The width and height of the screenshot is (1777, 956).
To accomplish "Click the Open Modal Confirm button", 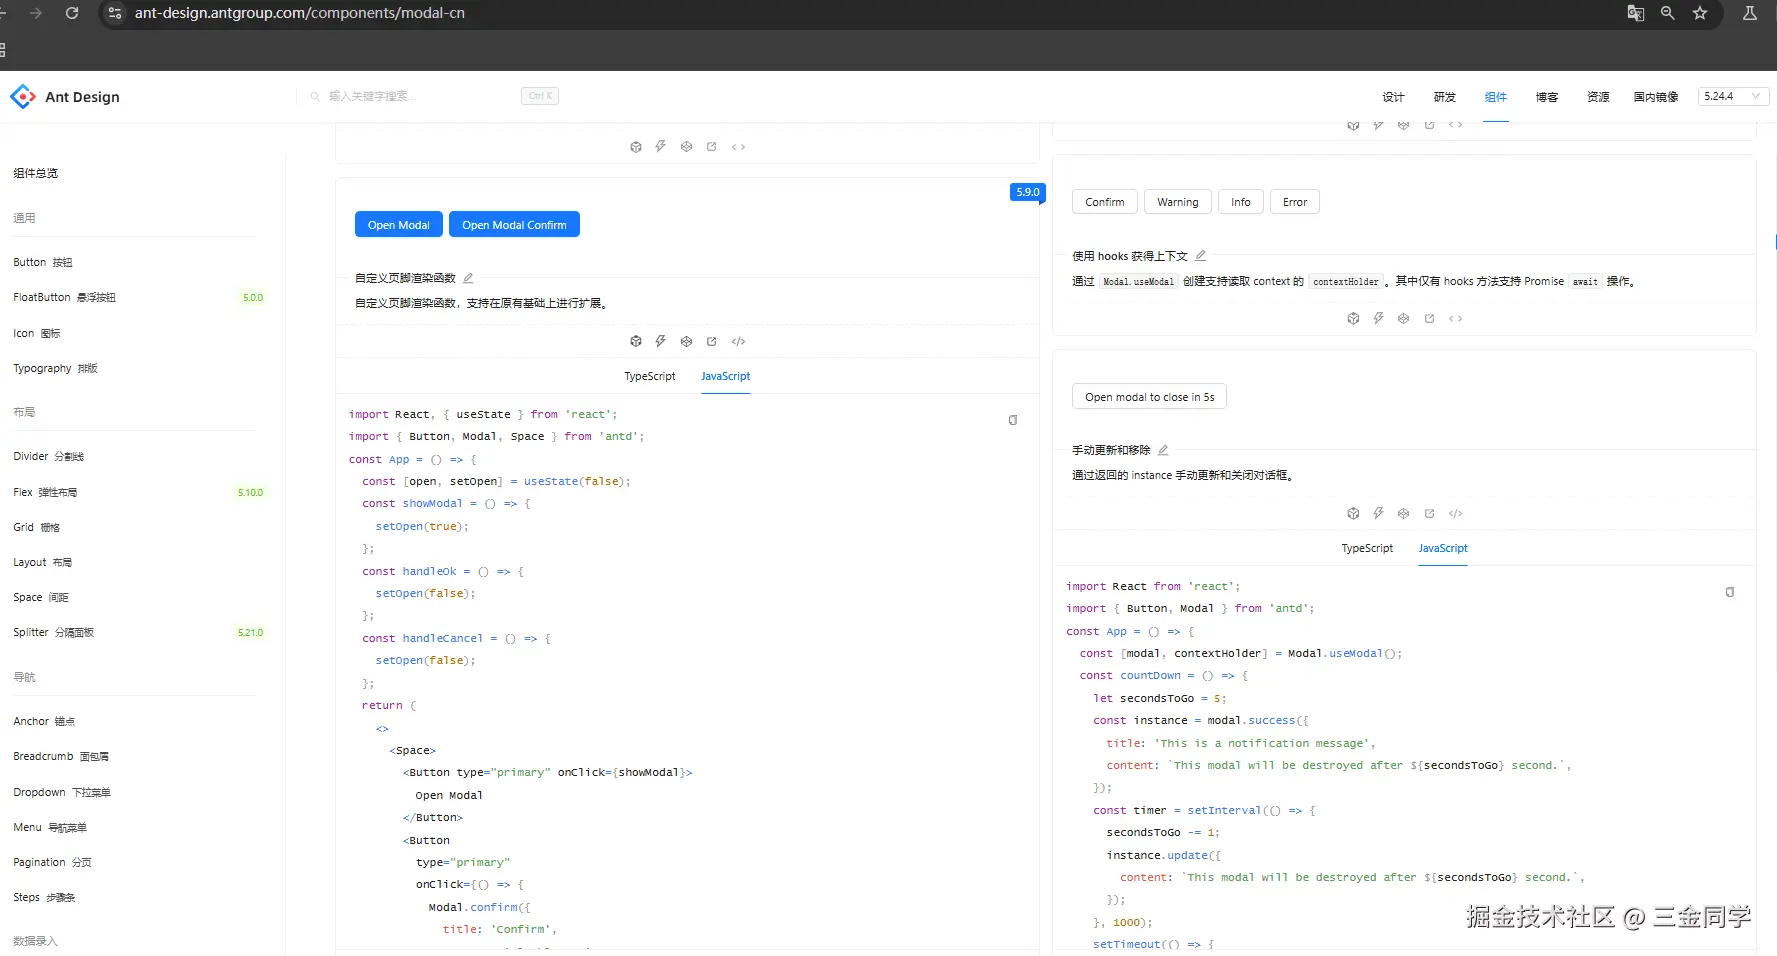I will click(514, 225).
